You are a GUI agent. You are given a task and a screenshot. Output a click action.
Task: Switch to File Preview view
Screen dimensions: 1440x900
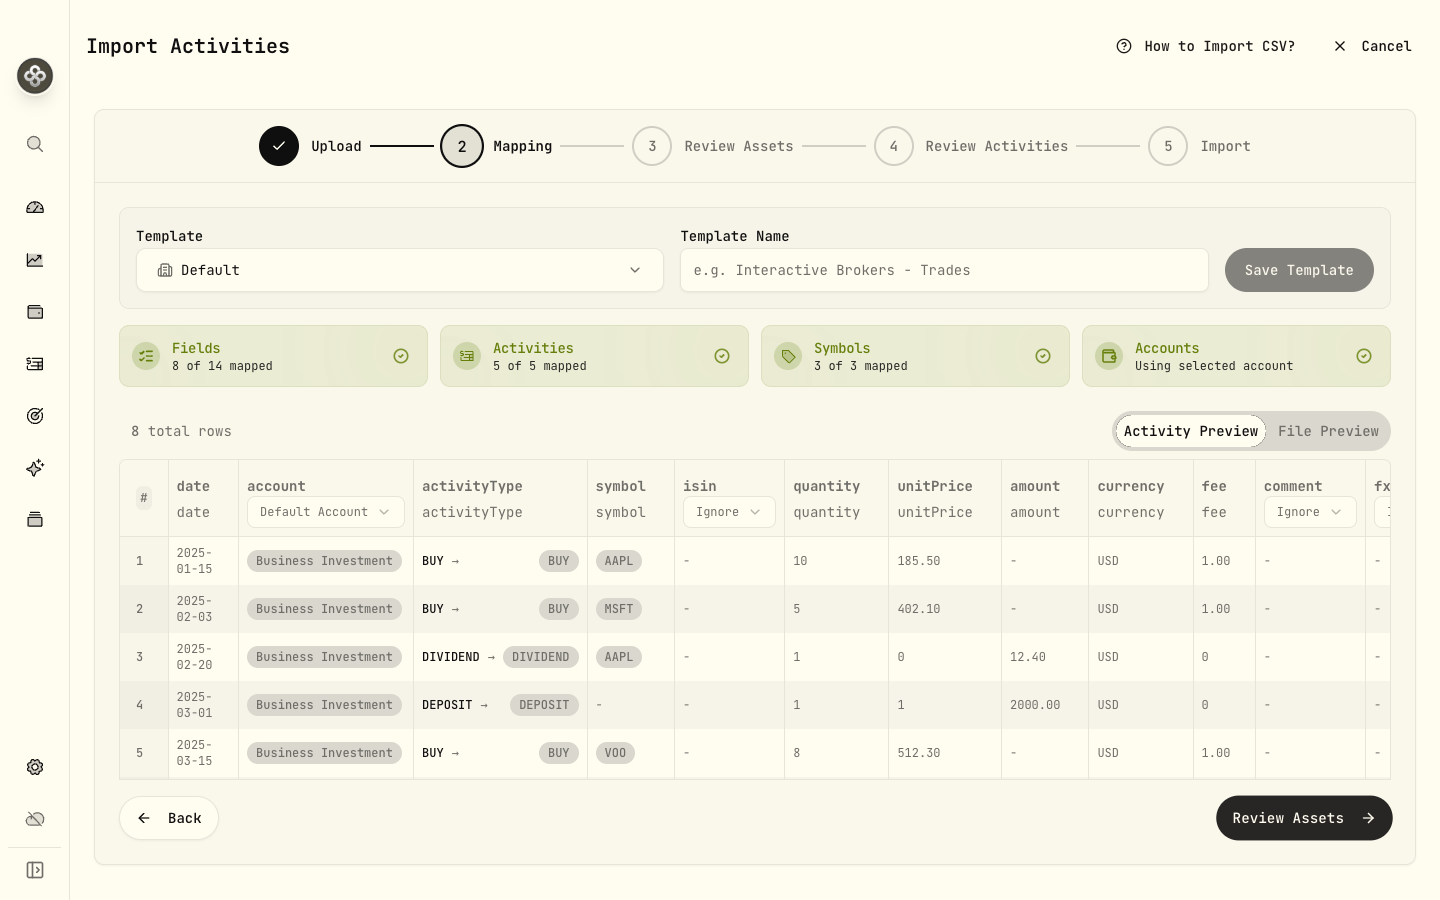coord(1328,431)
